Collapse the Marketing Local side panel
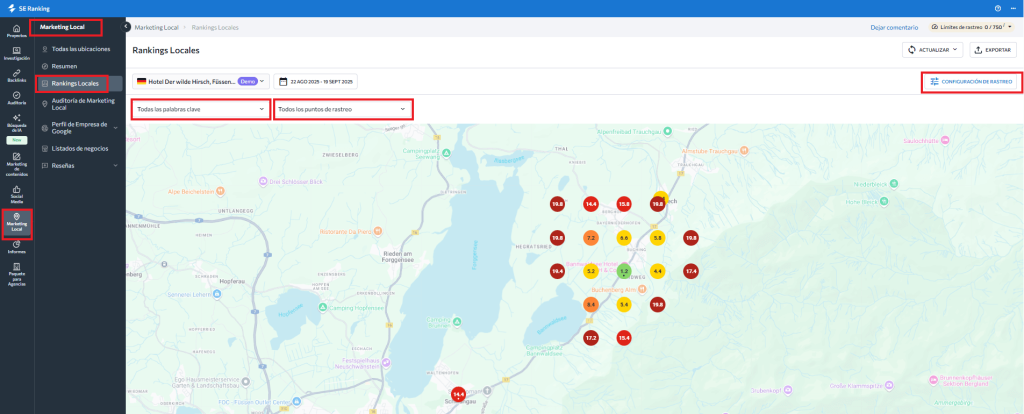The image size is (1024, 414). (126, 26)
